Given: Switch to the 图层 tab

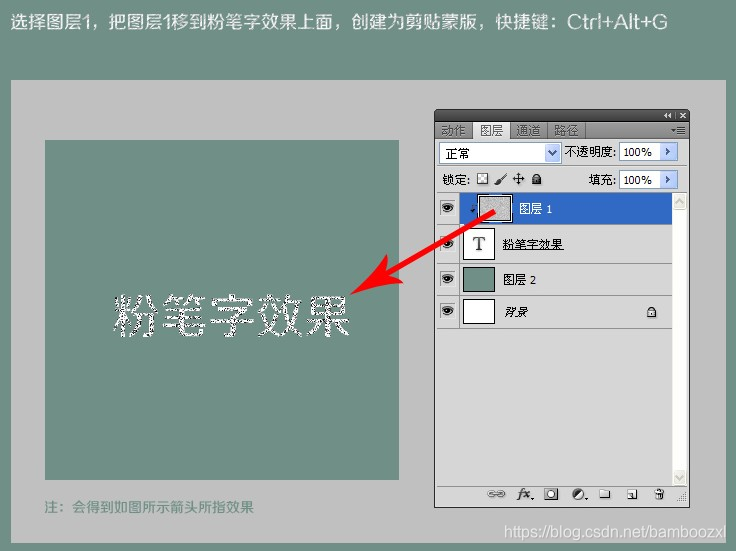Looking at the screenshot, I should click(x=491, y=130).
